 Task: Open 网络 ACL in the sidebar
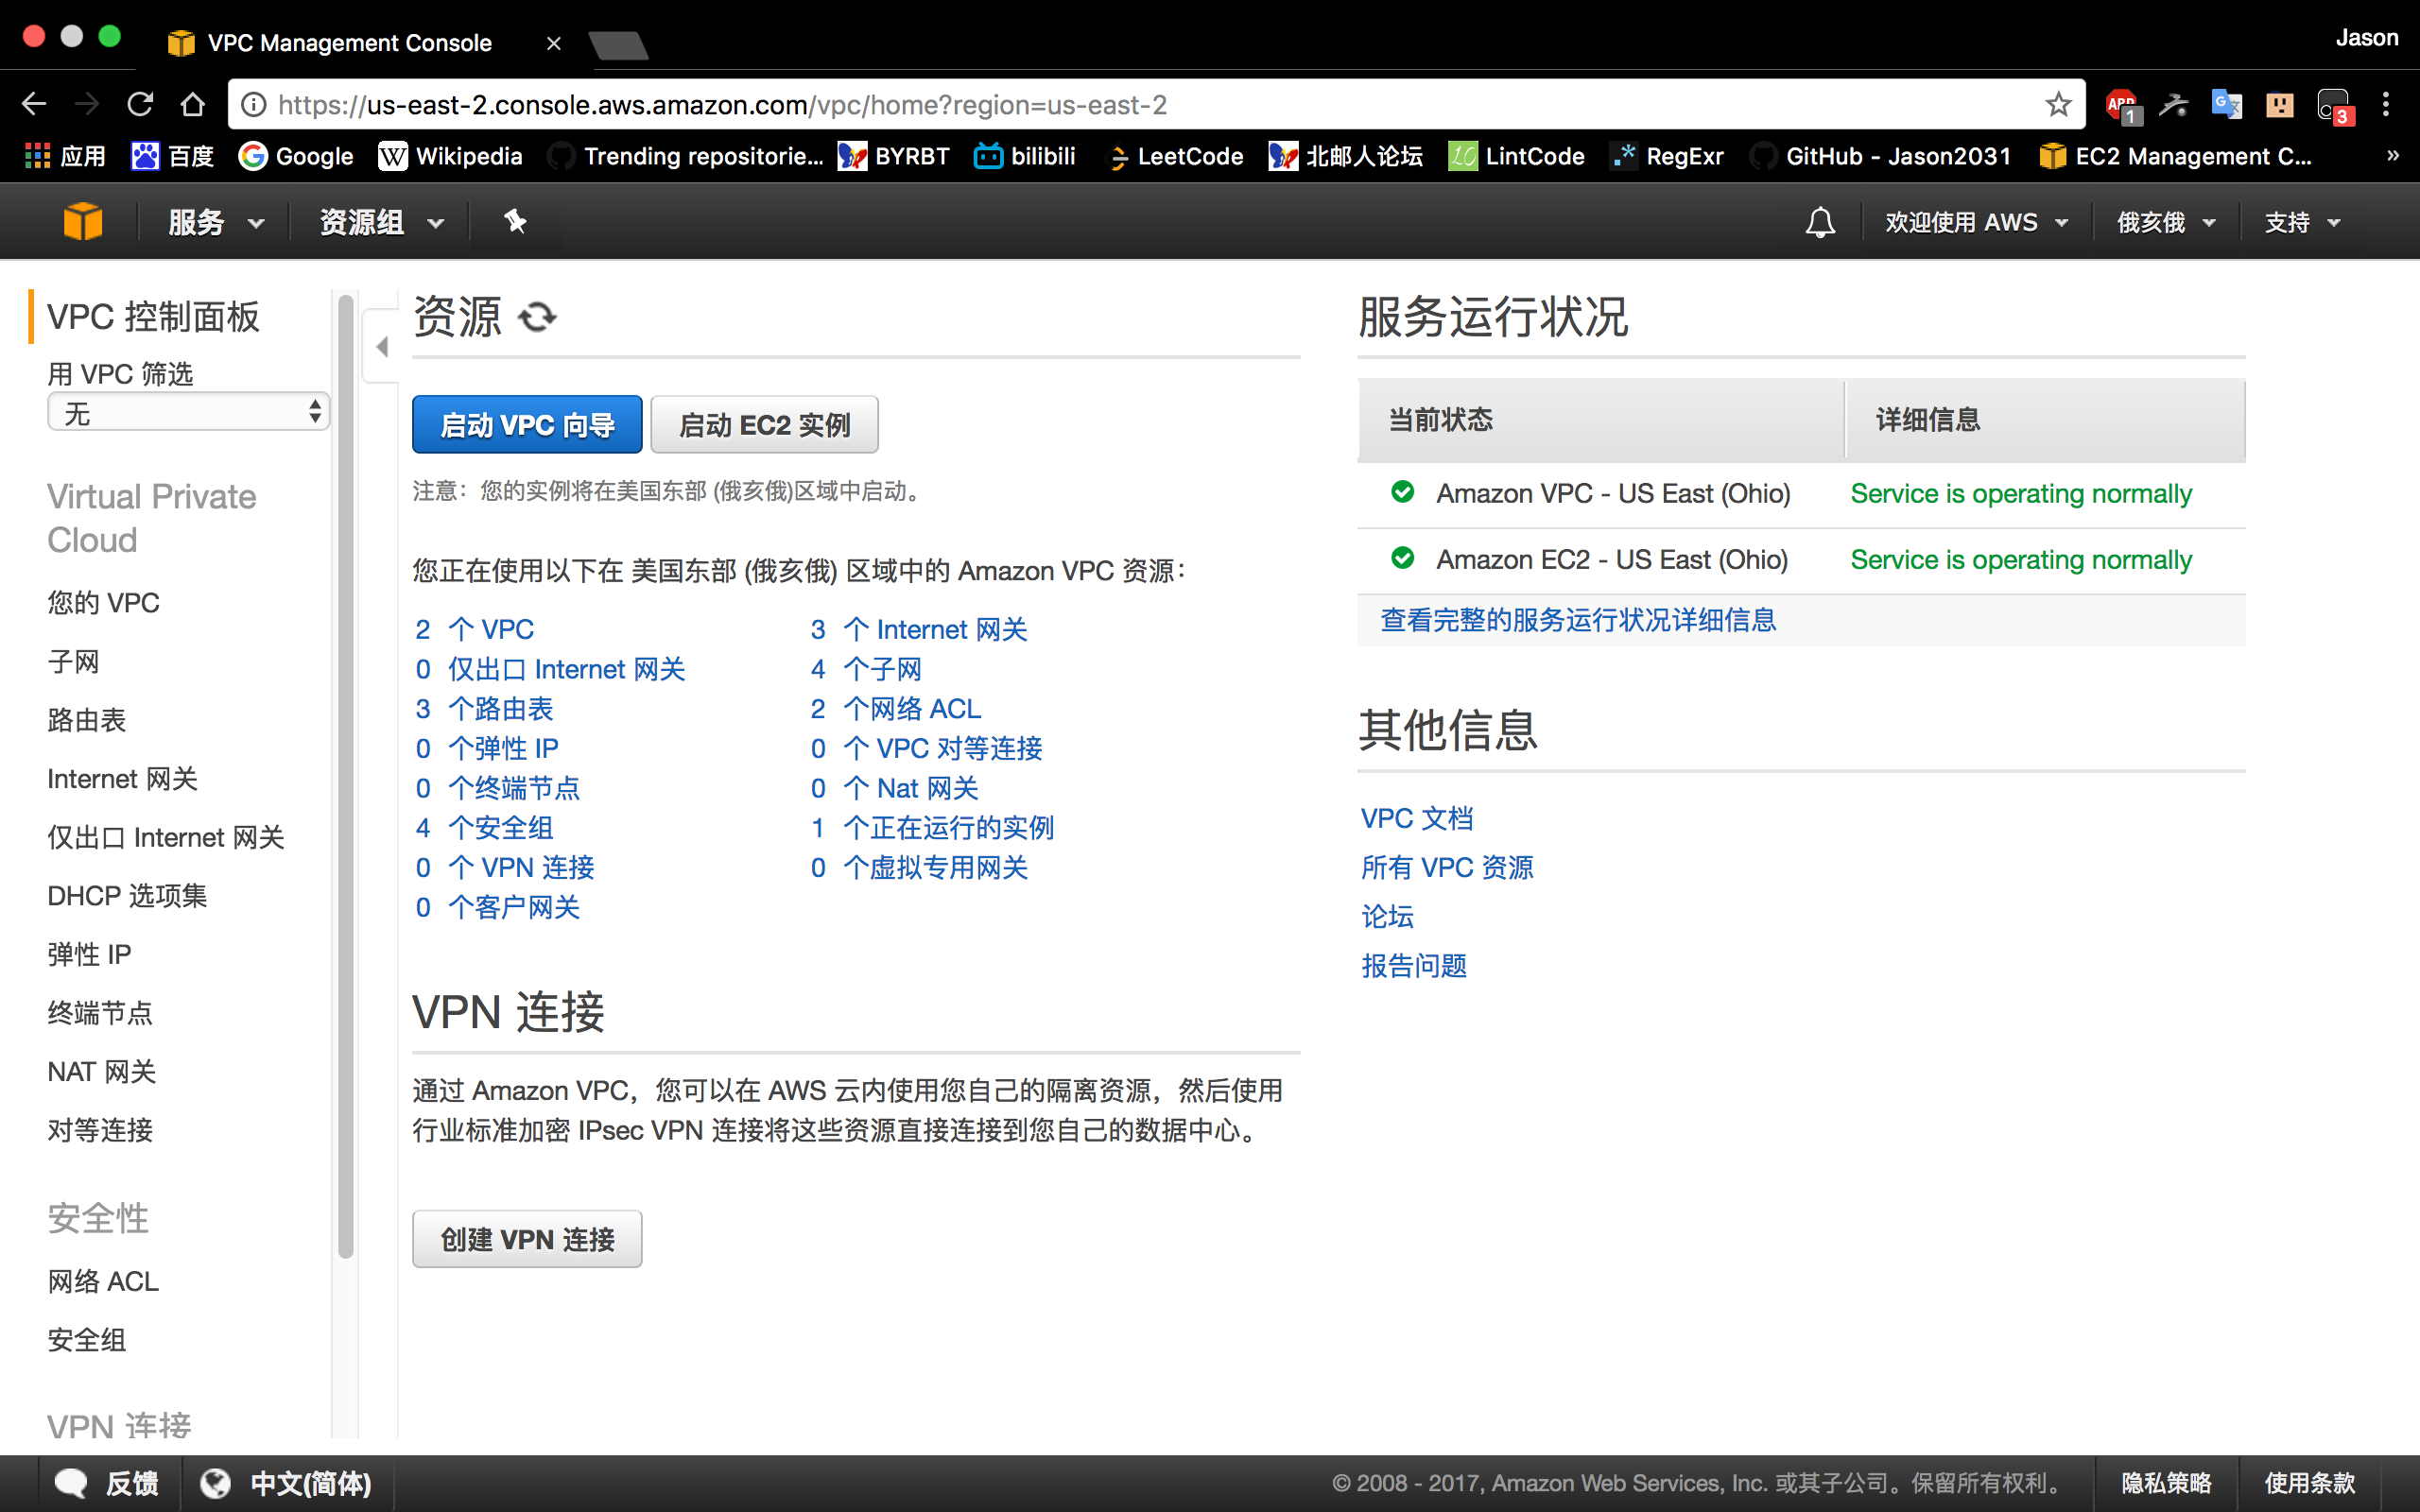point(103,1281)
